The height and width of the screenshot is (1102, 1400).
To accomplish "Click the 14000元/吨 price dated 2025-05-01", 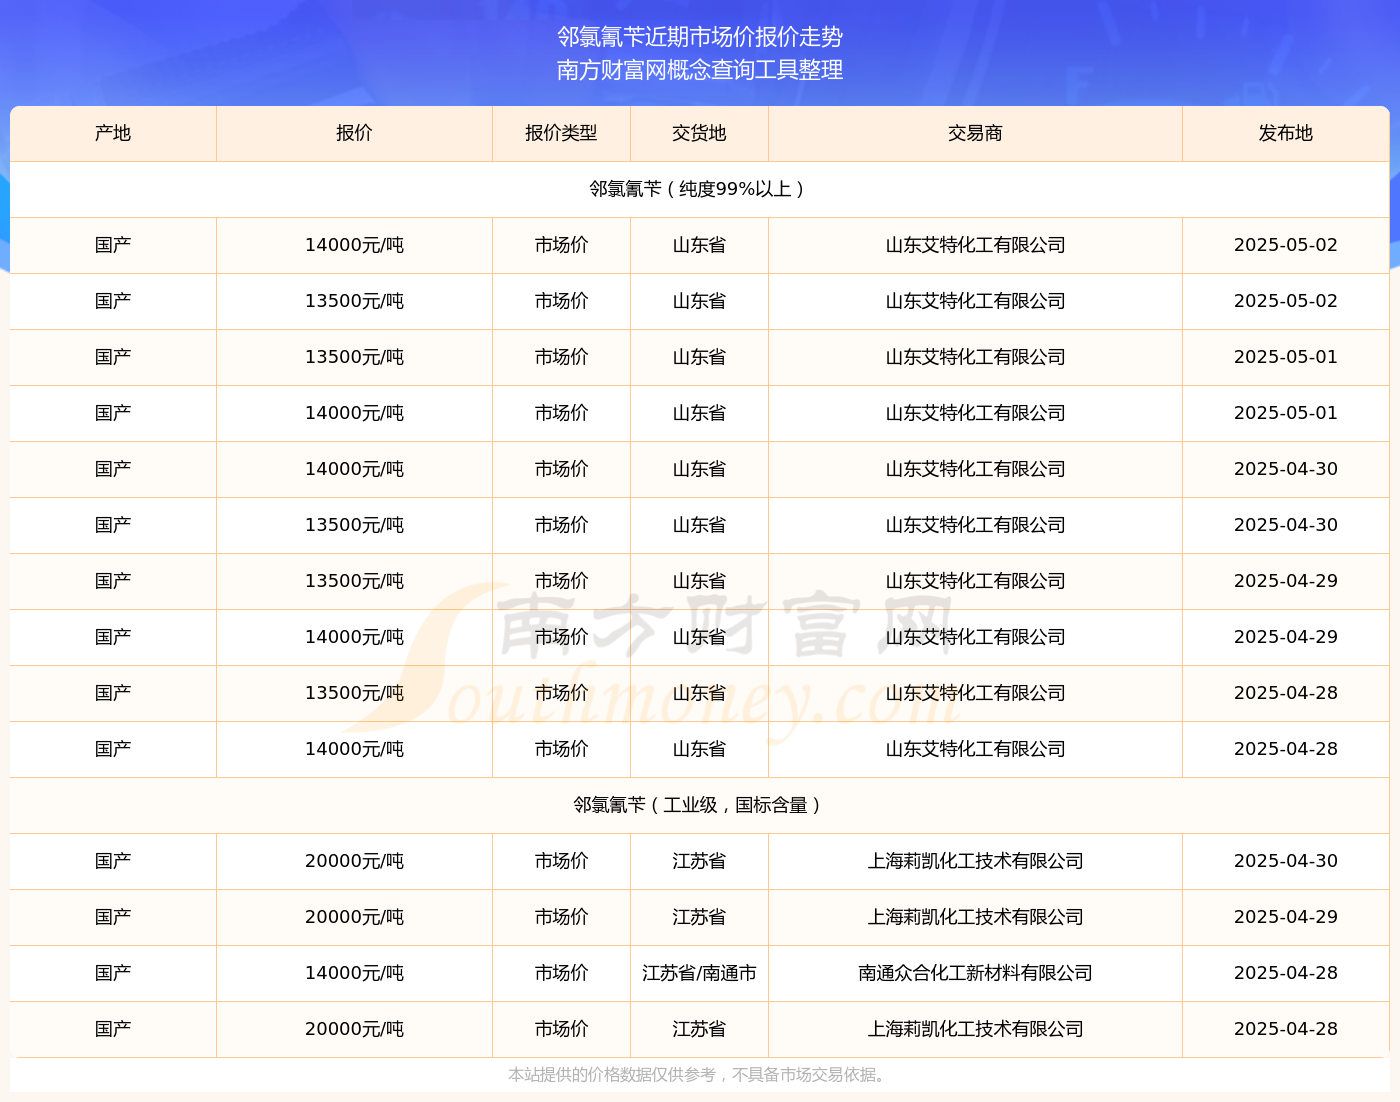I will point(354,413).
